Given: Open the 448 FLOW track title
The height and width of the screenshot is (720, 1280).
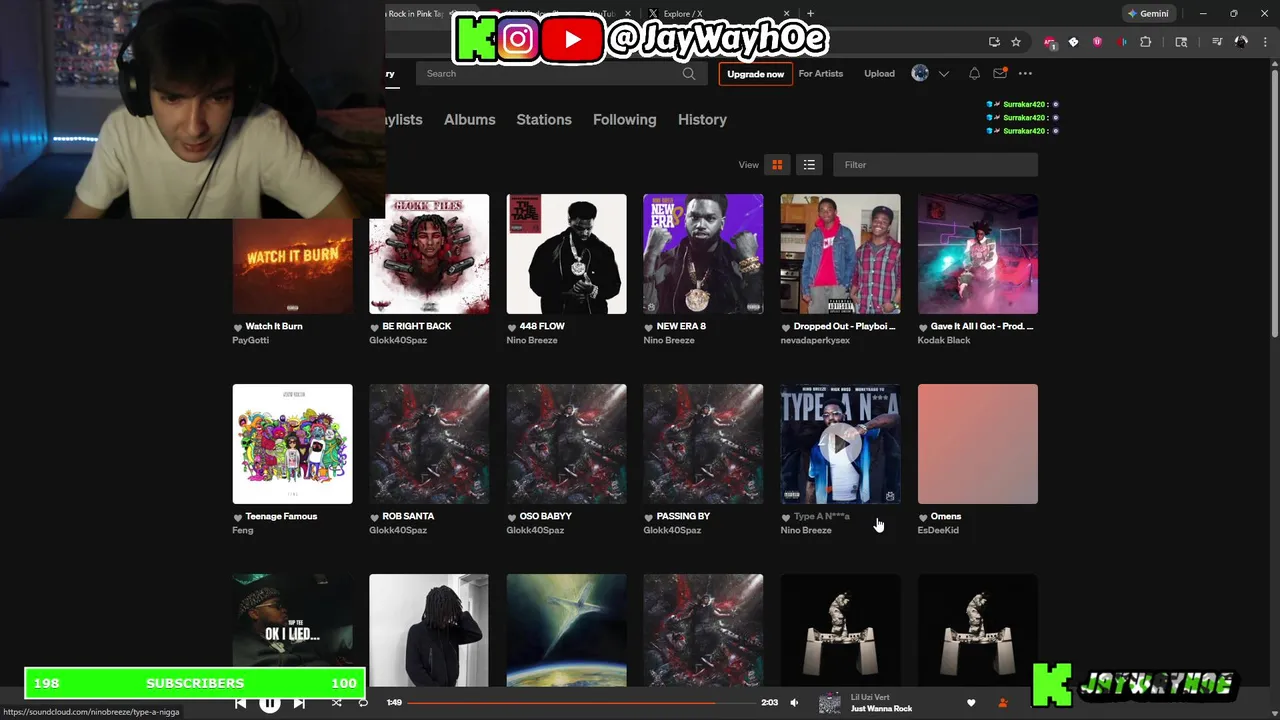Looking at the screenshot, I should [x=542, y=326].
